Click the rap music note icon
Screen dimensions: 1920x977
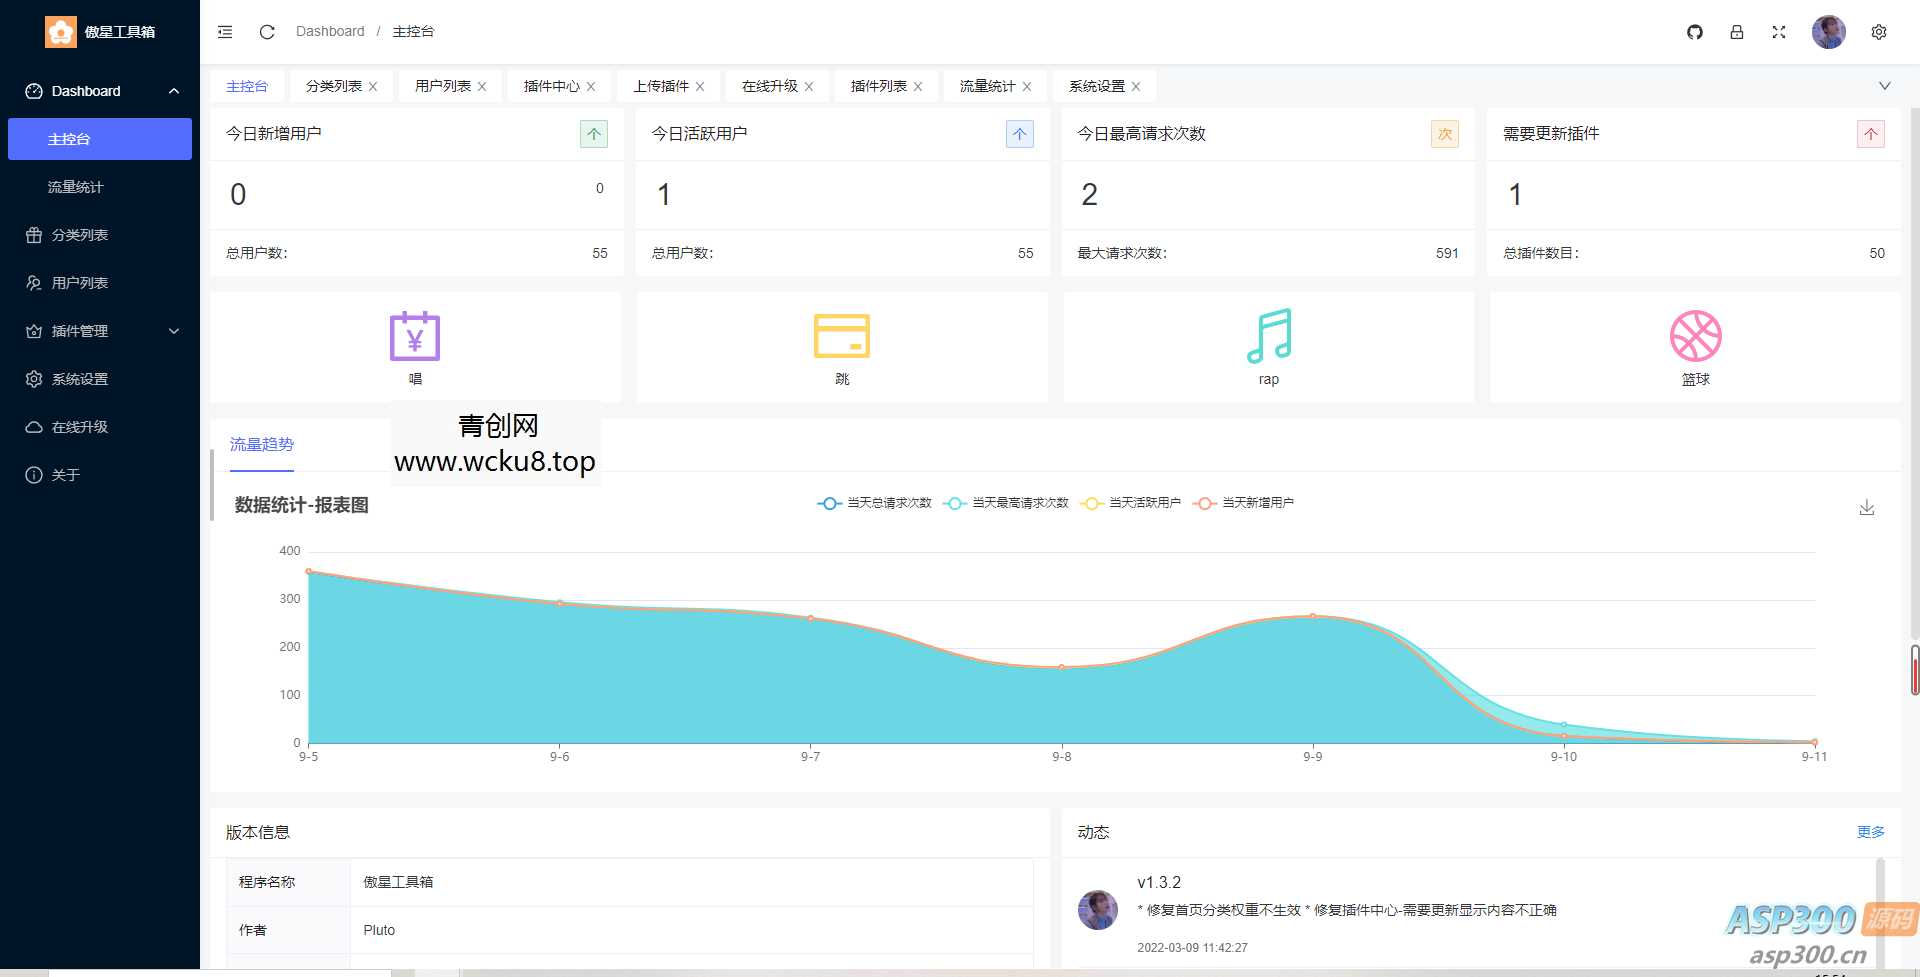point(1268,335)
